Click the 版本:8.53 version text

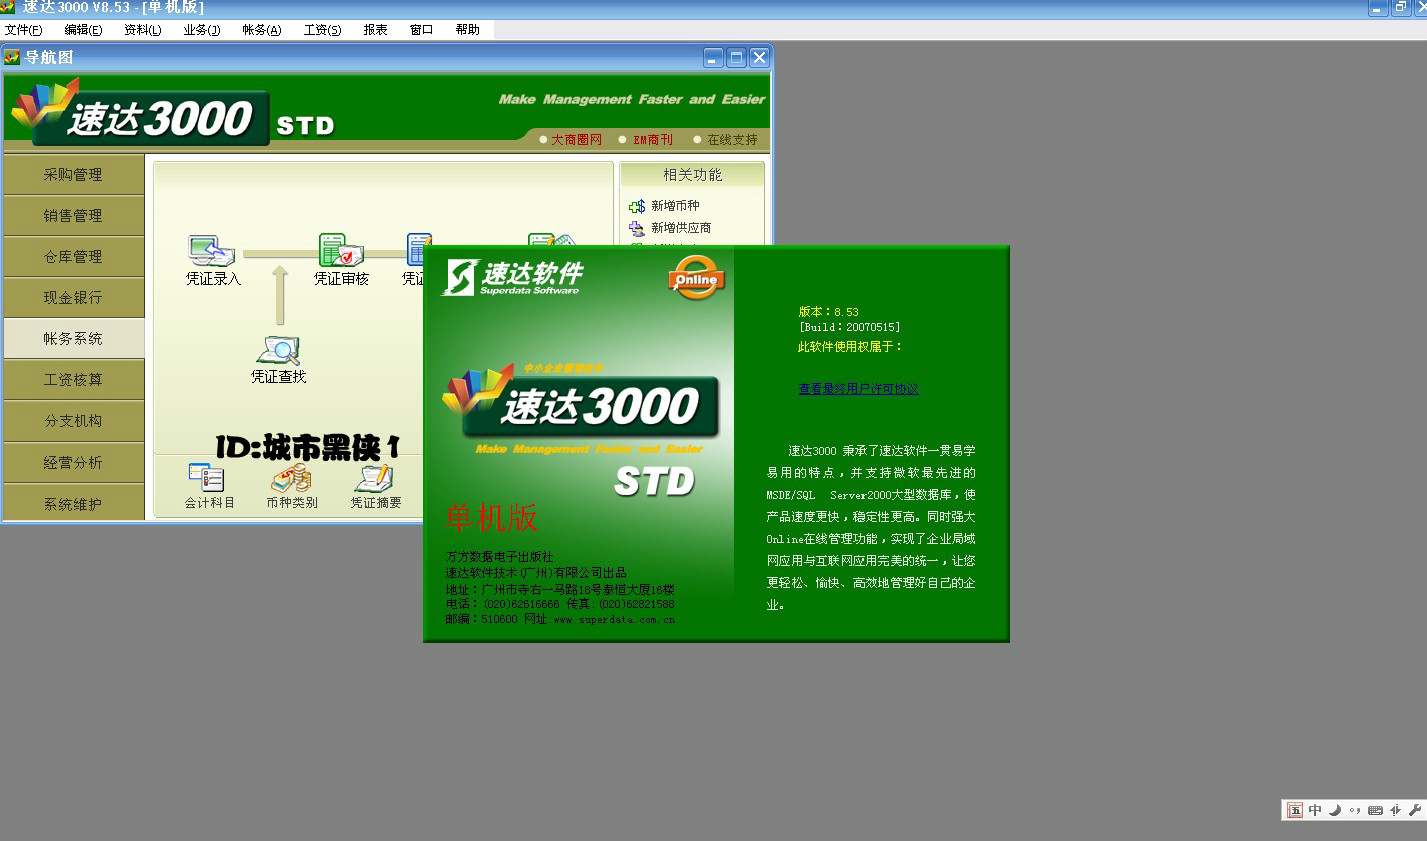(x=828, y=312)
